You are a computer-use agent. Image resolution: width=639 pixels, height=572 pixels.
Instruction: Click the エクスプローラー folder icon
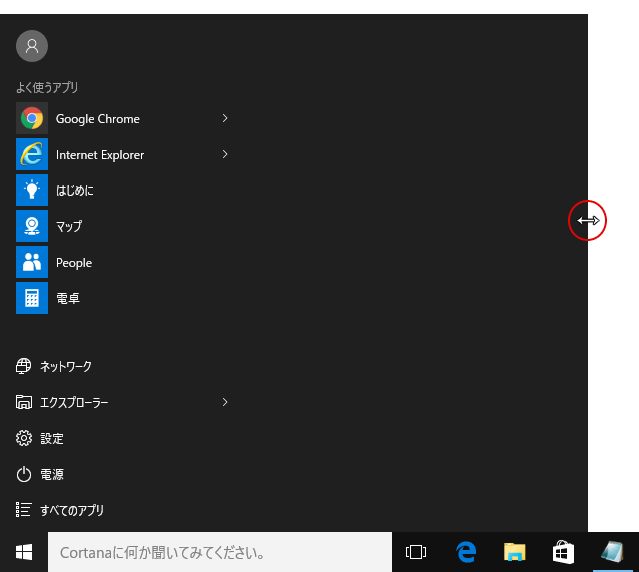coord(24,402)
